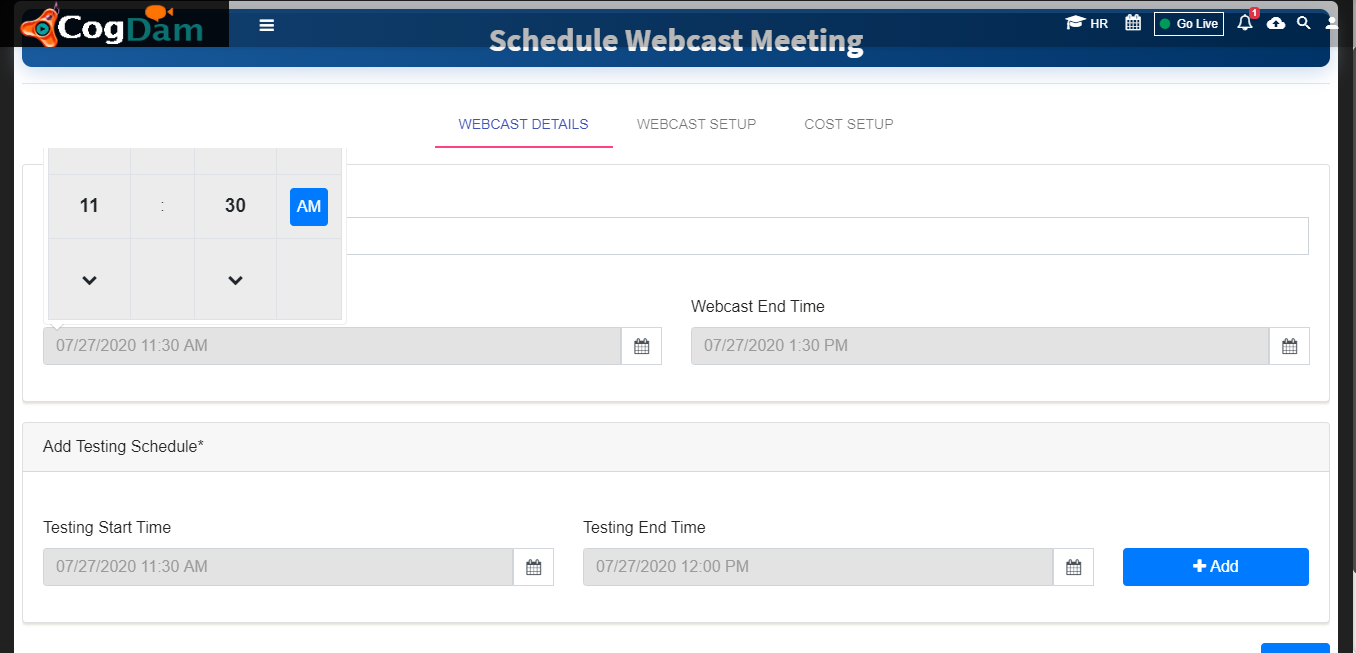The image size is (1356, 653).
Task: Decrease the hour with down chevron
Action: tap(89, 280)
